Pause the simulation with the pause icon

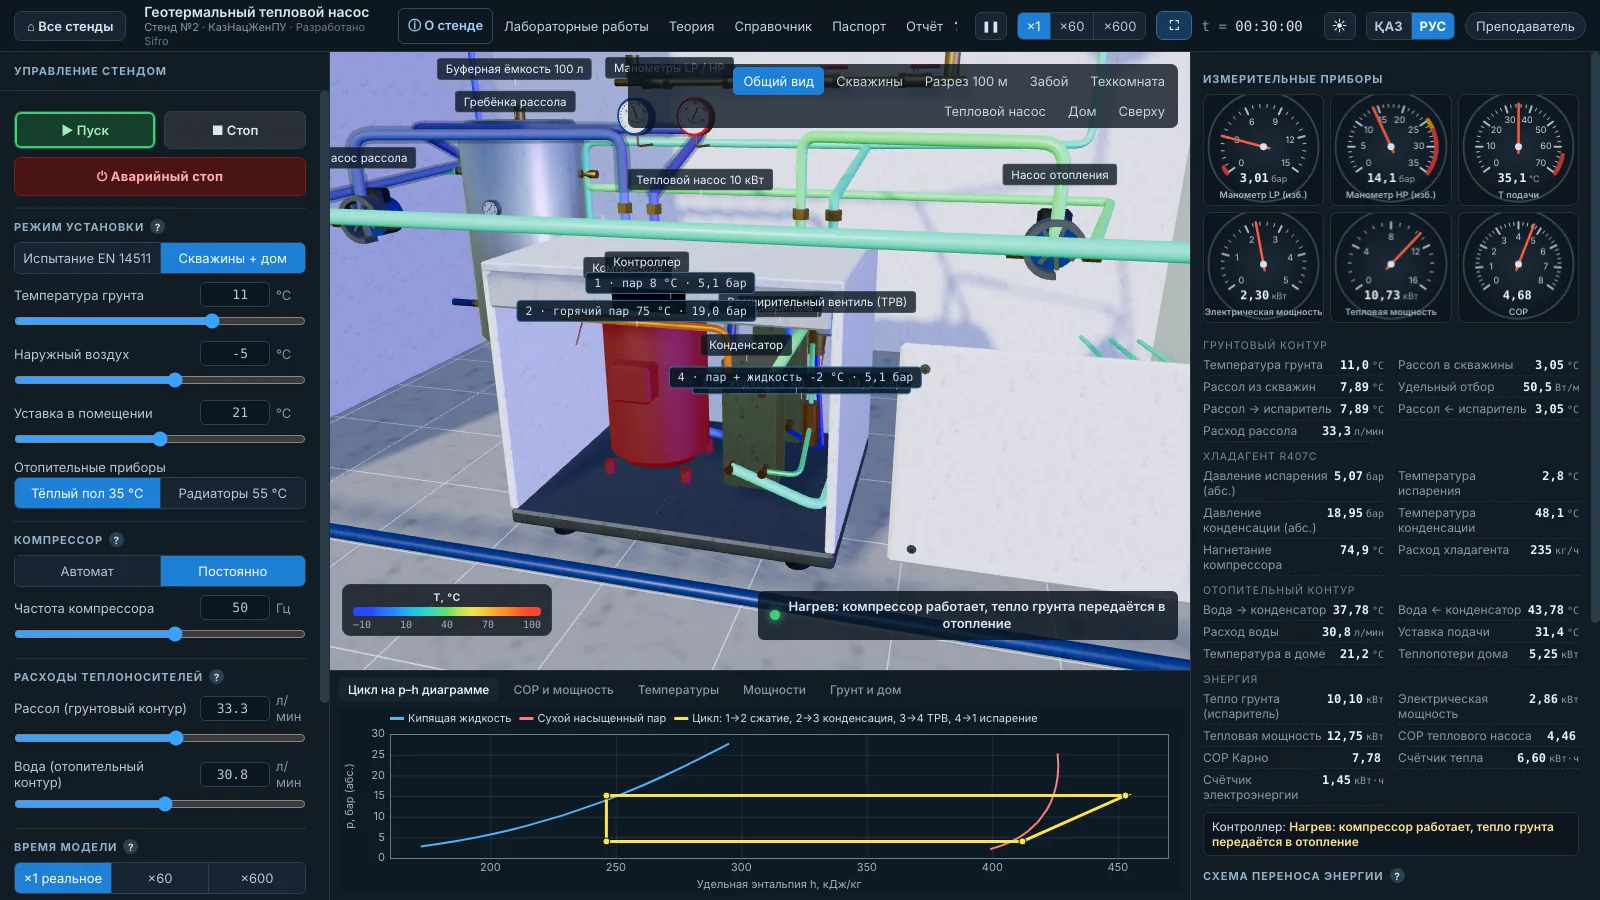coord(990,26)
